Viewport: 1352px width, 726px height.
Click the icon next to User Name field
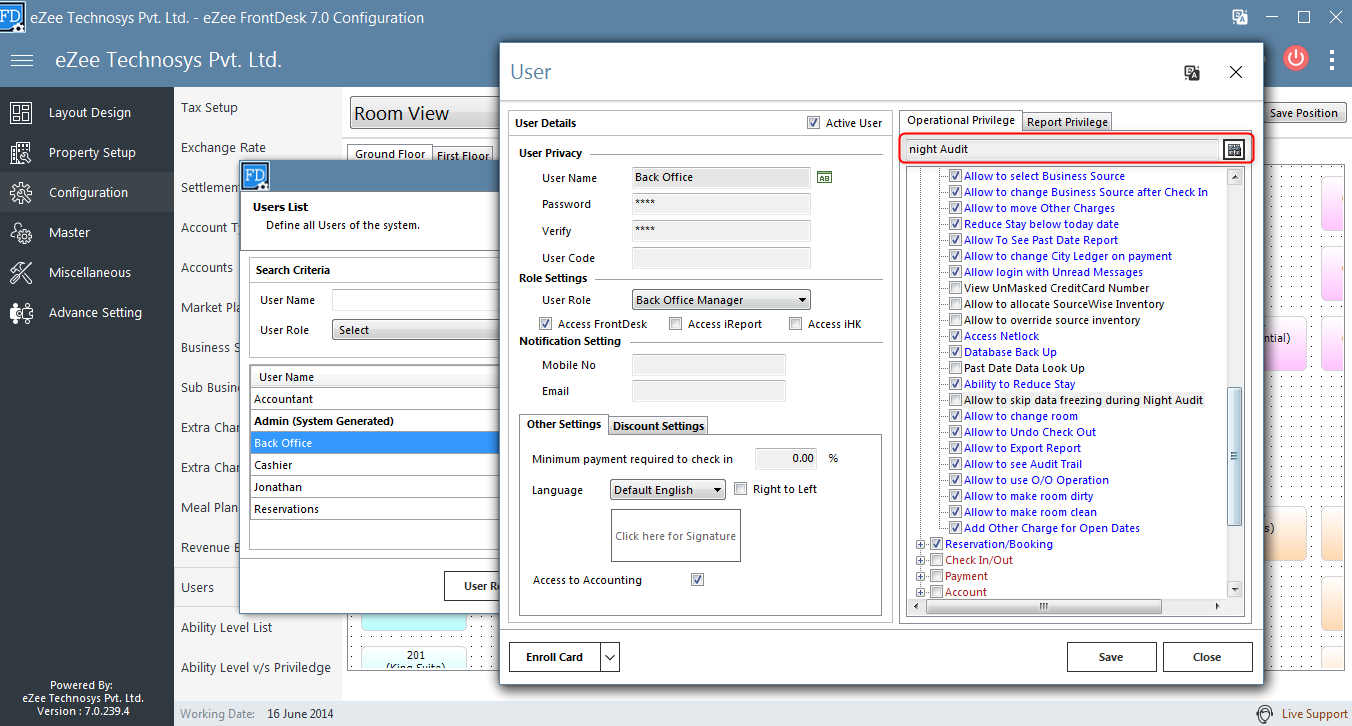tap(824, 177)
